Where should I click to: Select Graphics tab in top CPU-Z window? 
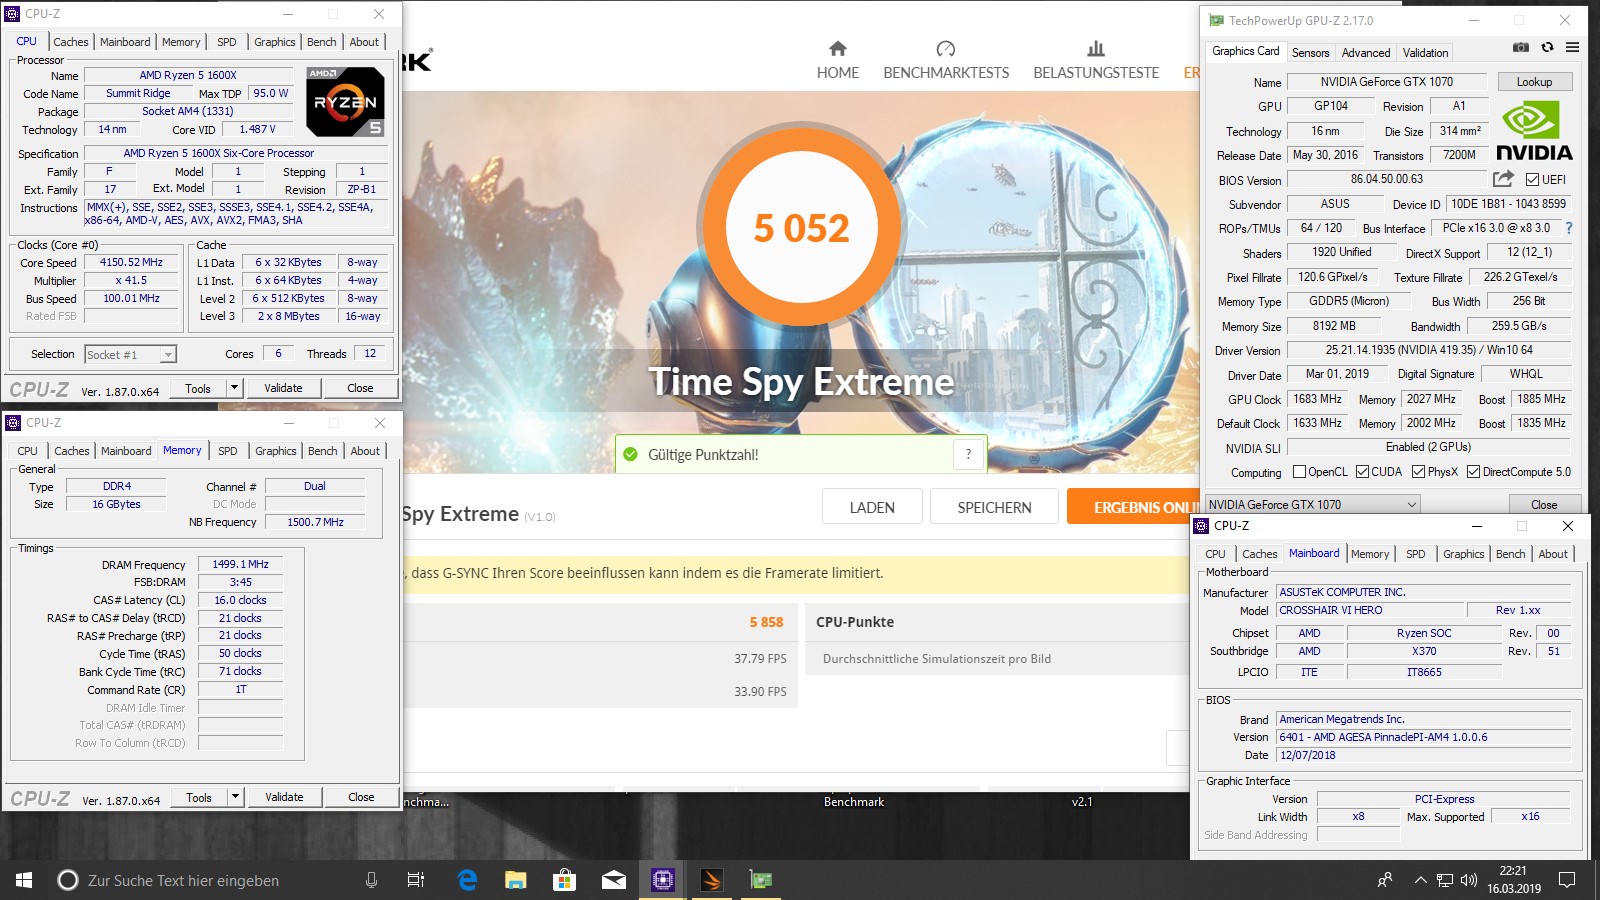275,42
